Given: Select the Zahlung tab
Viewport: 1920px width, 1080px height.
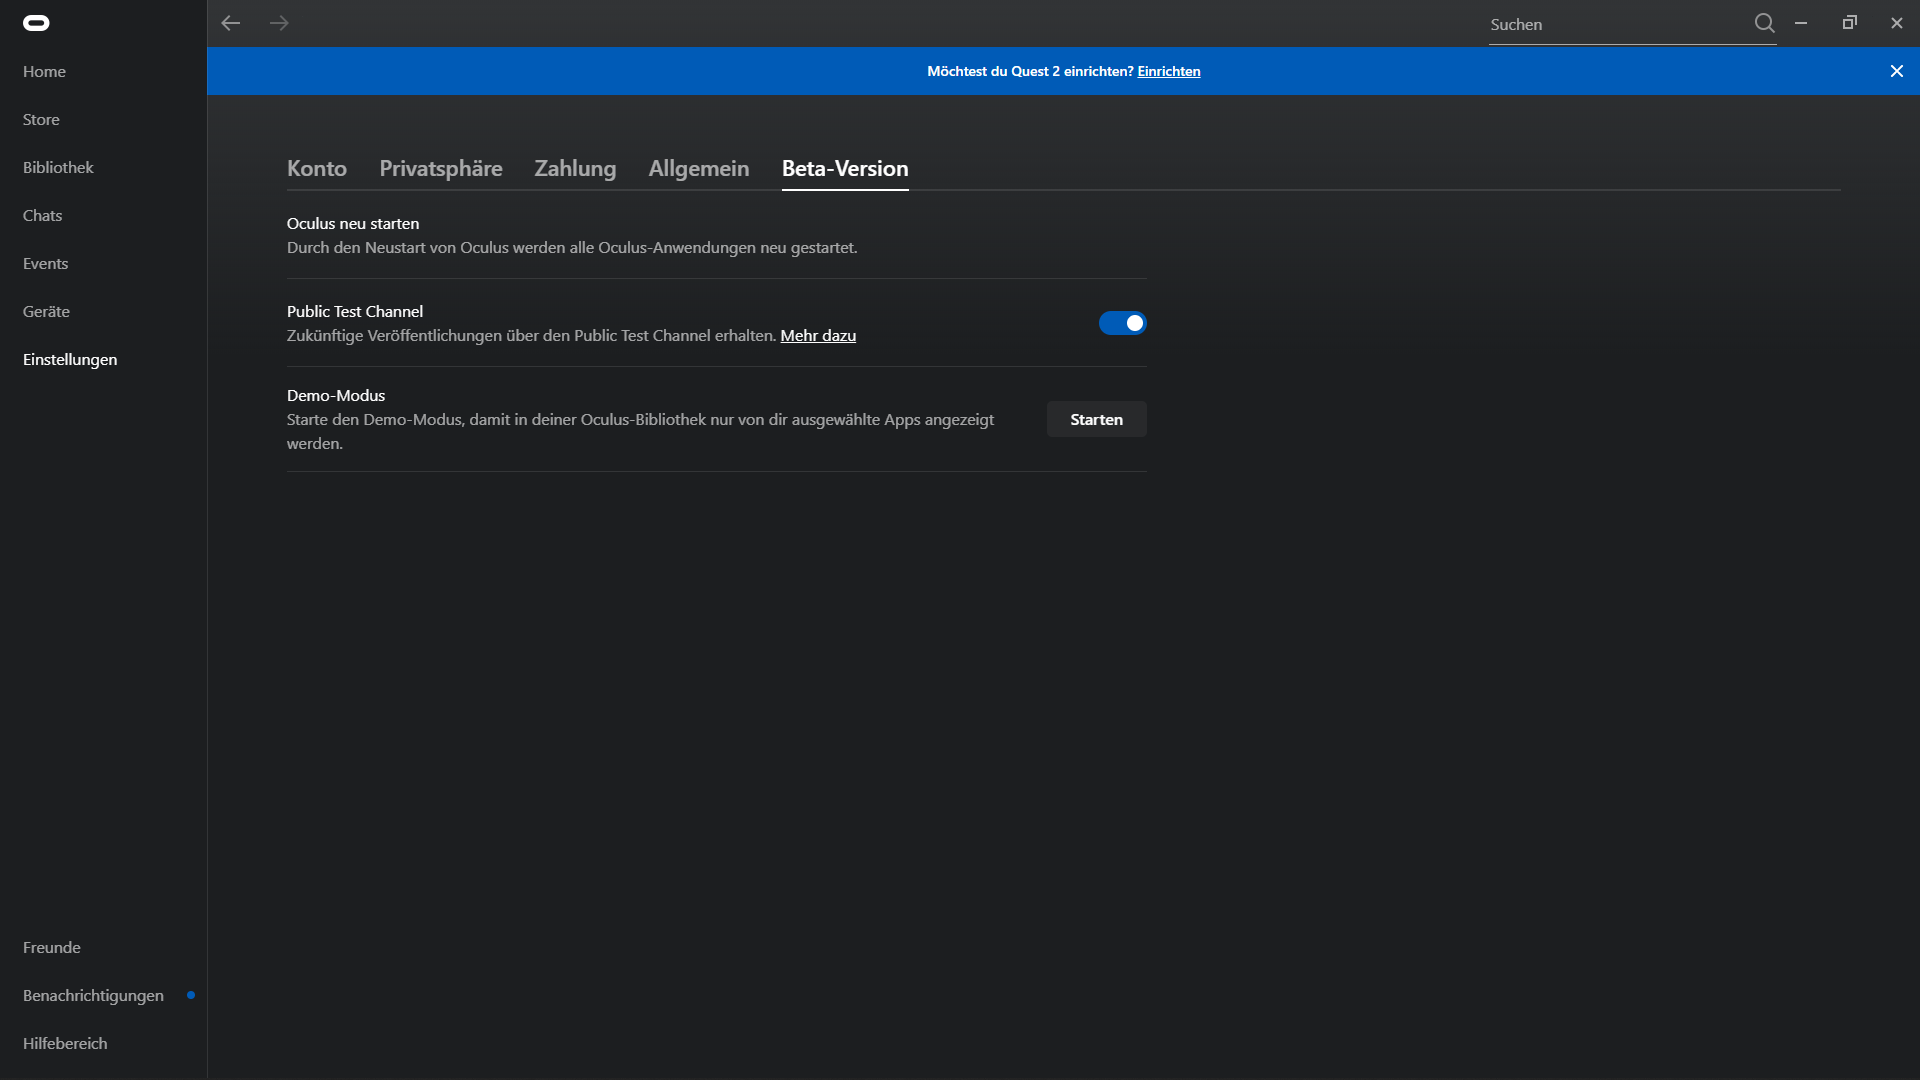Looking at the screenshot, I should (575, 168).
